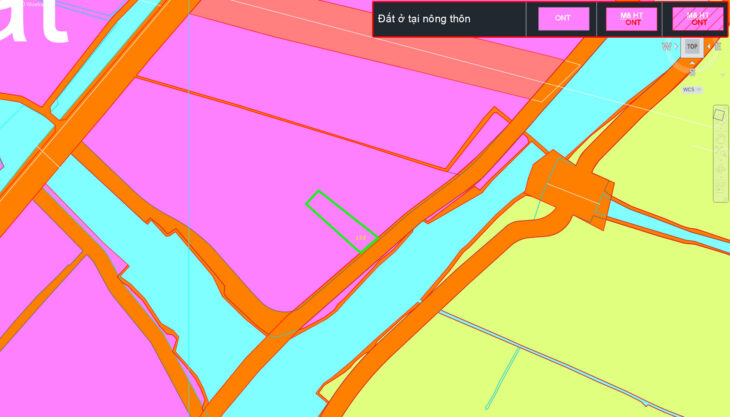The height and width of the screenshot is (417, 730).
Task: Click the small triangle below the TOP face
Action: coord(692,60)
